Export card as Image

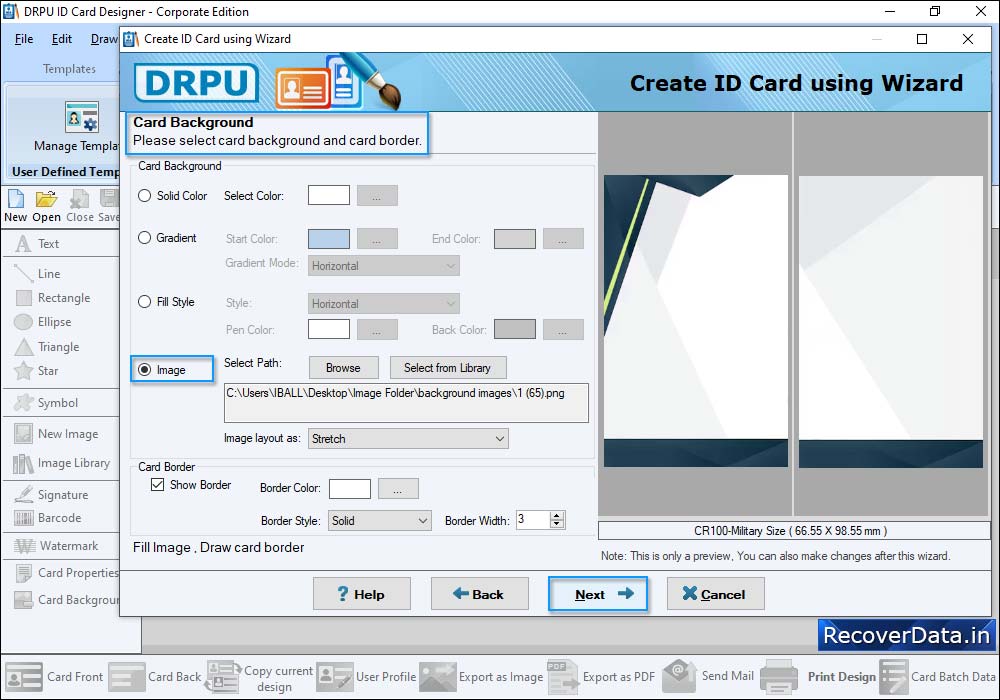[482, 676]
